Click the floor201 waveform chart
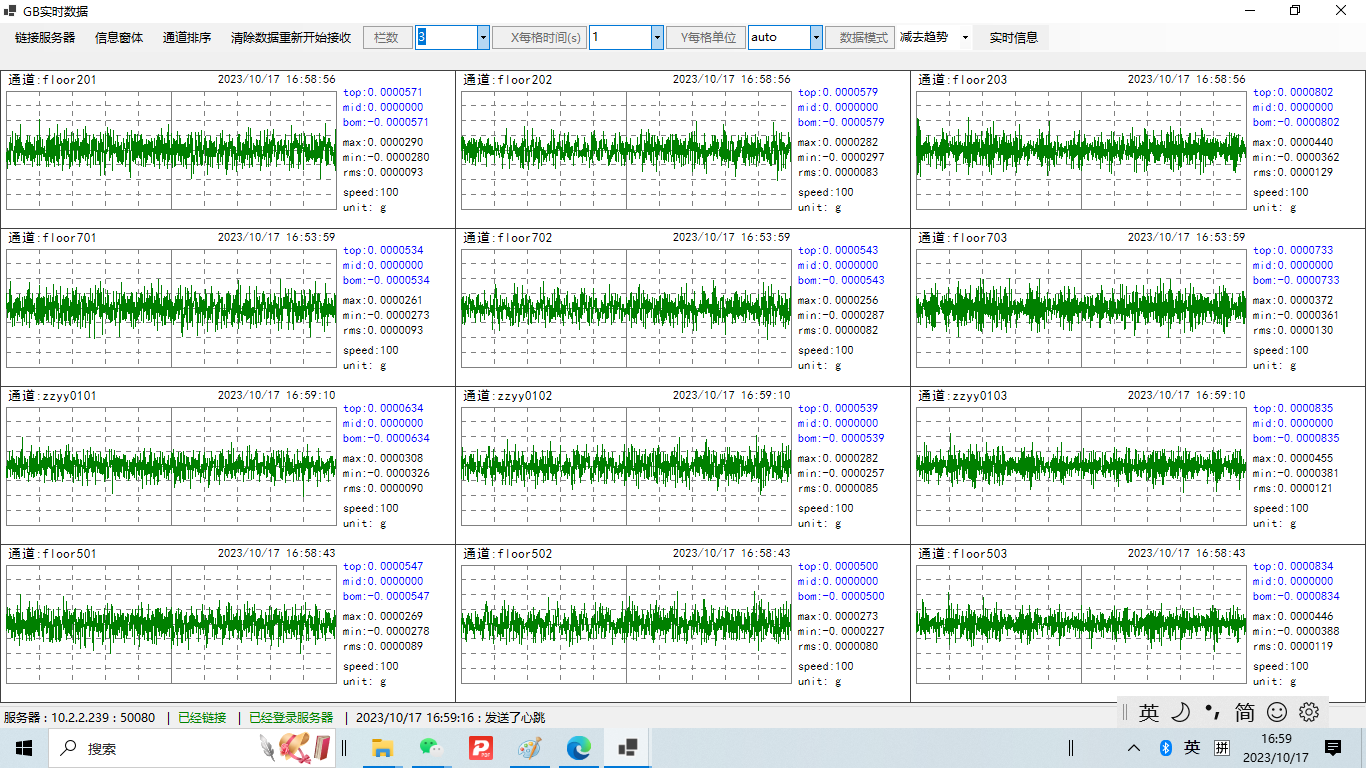The width and height of the screenshot is (1366, 768). tap(172, 149)
